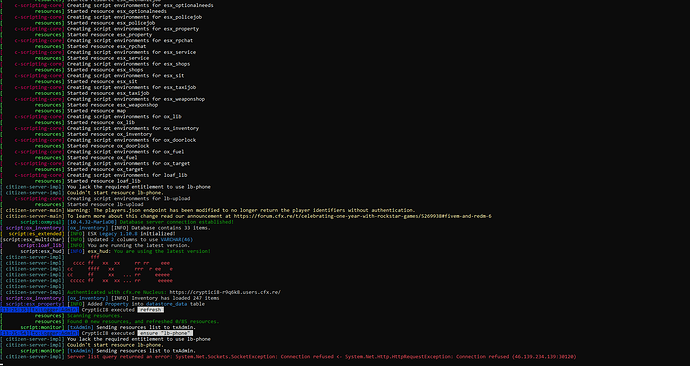Select the 'Started resource ox_target' line
Image resolution: width=690 pixels, height=366 pixels.
click(x=105, y=169)
